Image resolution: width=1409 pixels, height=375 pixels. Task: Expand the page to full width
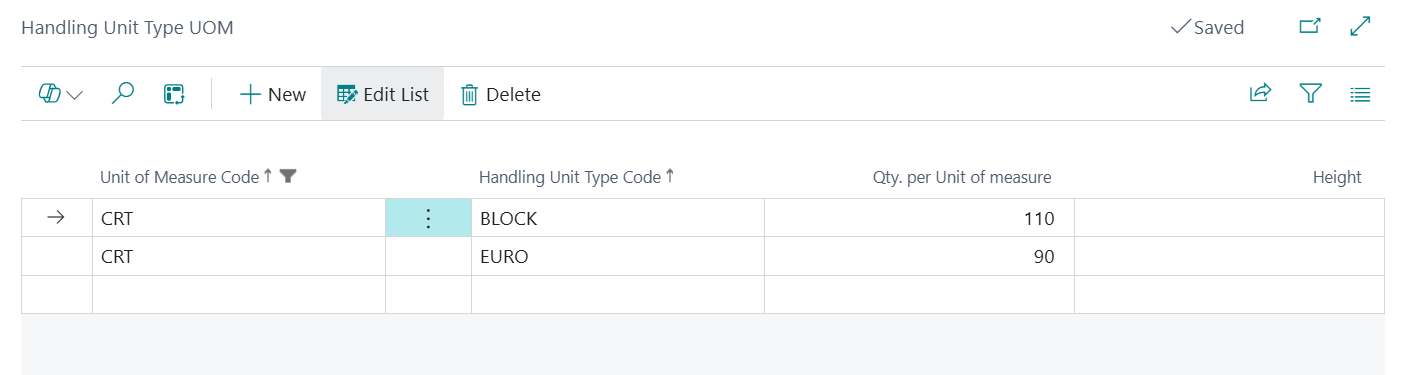click(1360, 27)
